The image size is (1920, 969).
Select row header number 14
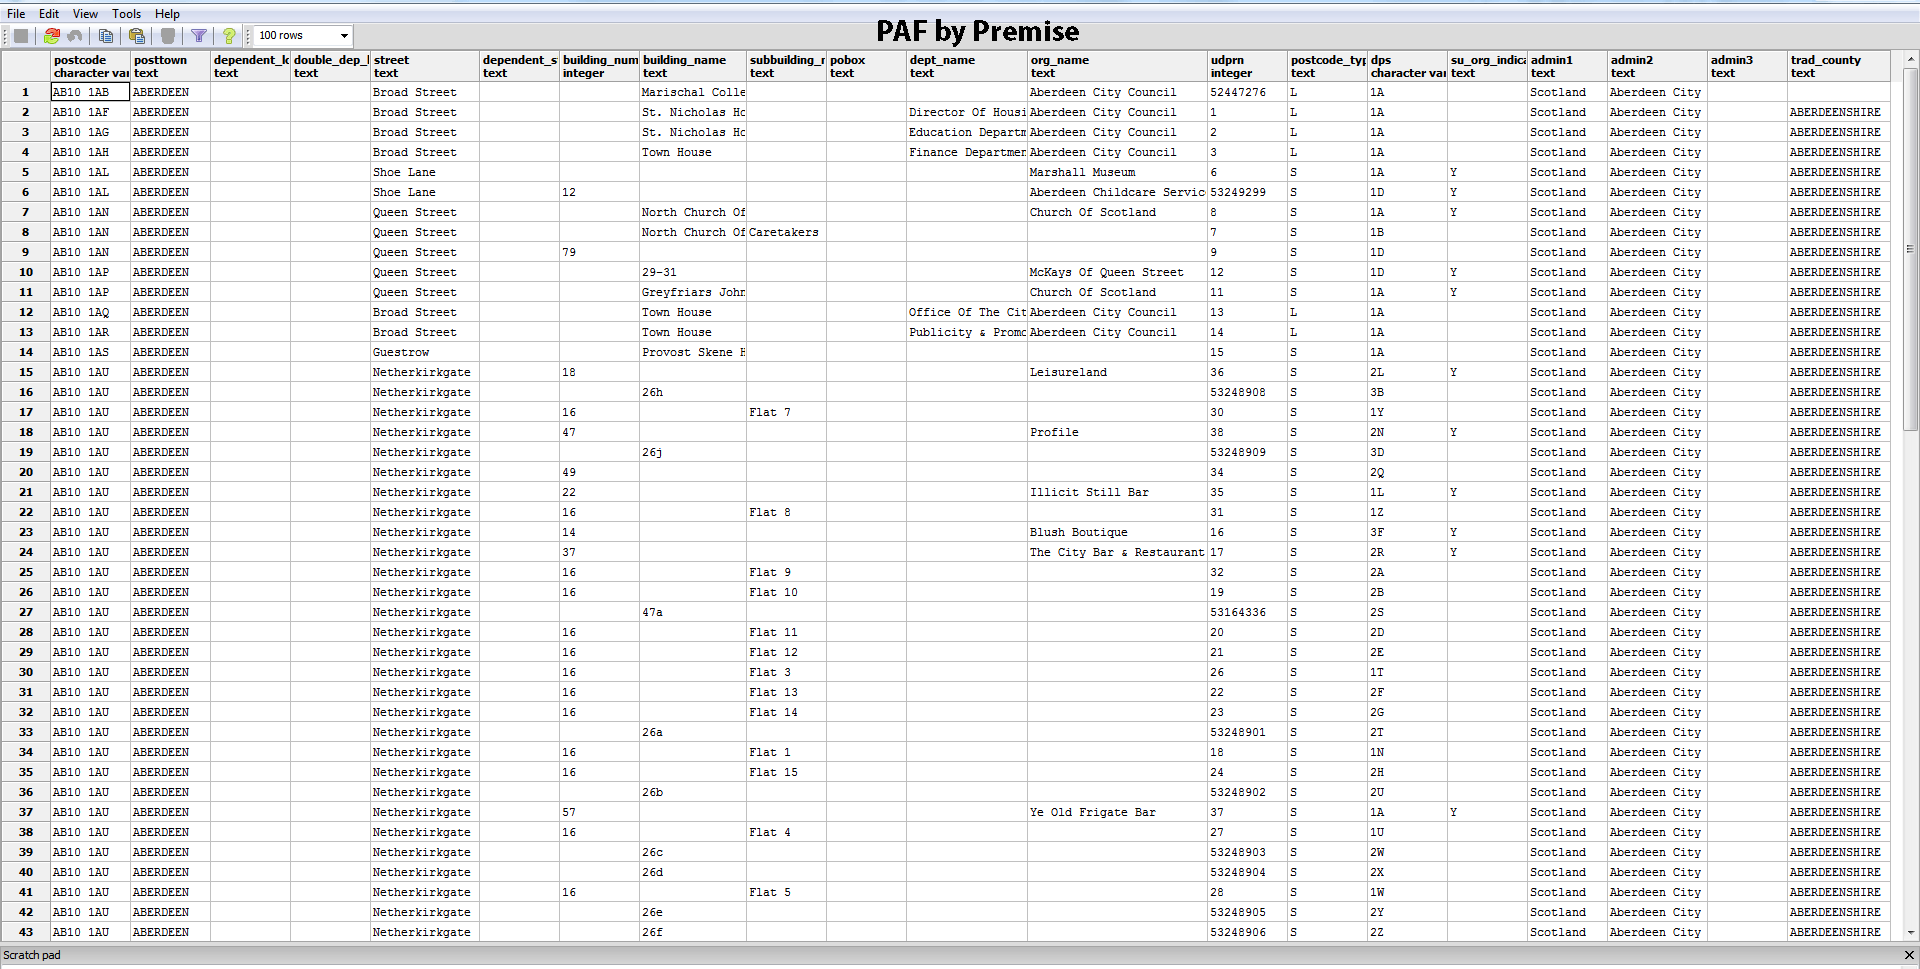[x=26, y=352]
